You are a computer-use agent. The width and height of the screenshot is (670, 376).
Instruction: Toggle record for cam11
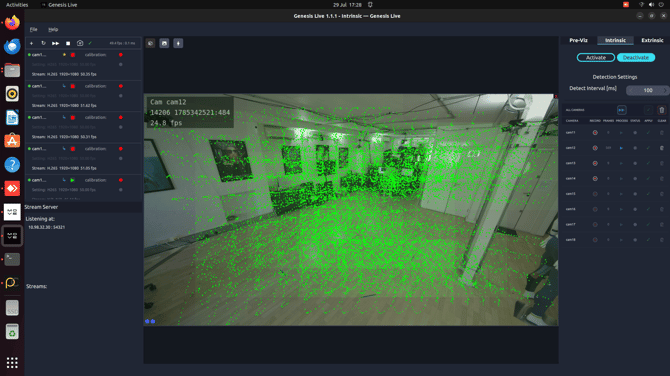coord(595,132)
